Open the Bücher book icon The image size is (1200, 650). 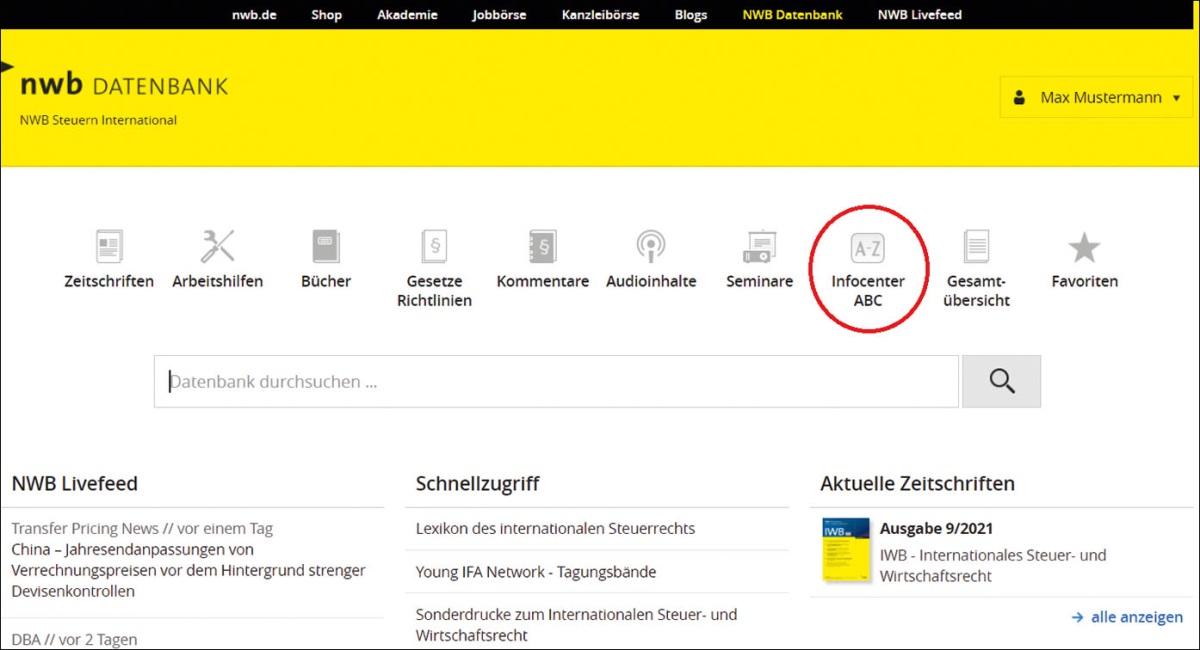point(326,246)
